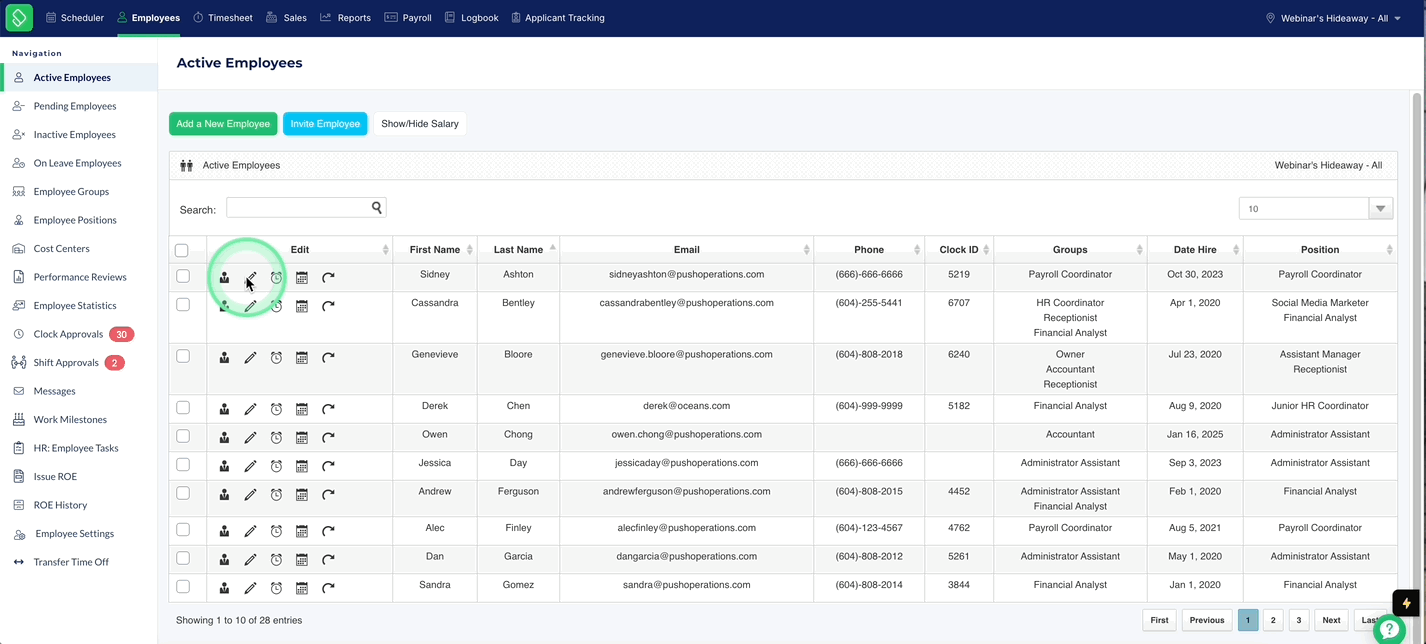1426x644 pixels.
Task: Open the Logbook tab
Action: [x=471, y=18]
